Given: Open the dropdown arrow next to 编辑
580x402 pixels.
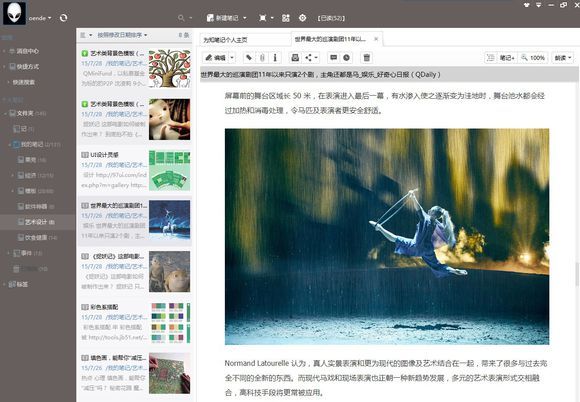Looking at the screenshot, I should click(232, 58).
